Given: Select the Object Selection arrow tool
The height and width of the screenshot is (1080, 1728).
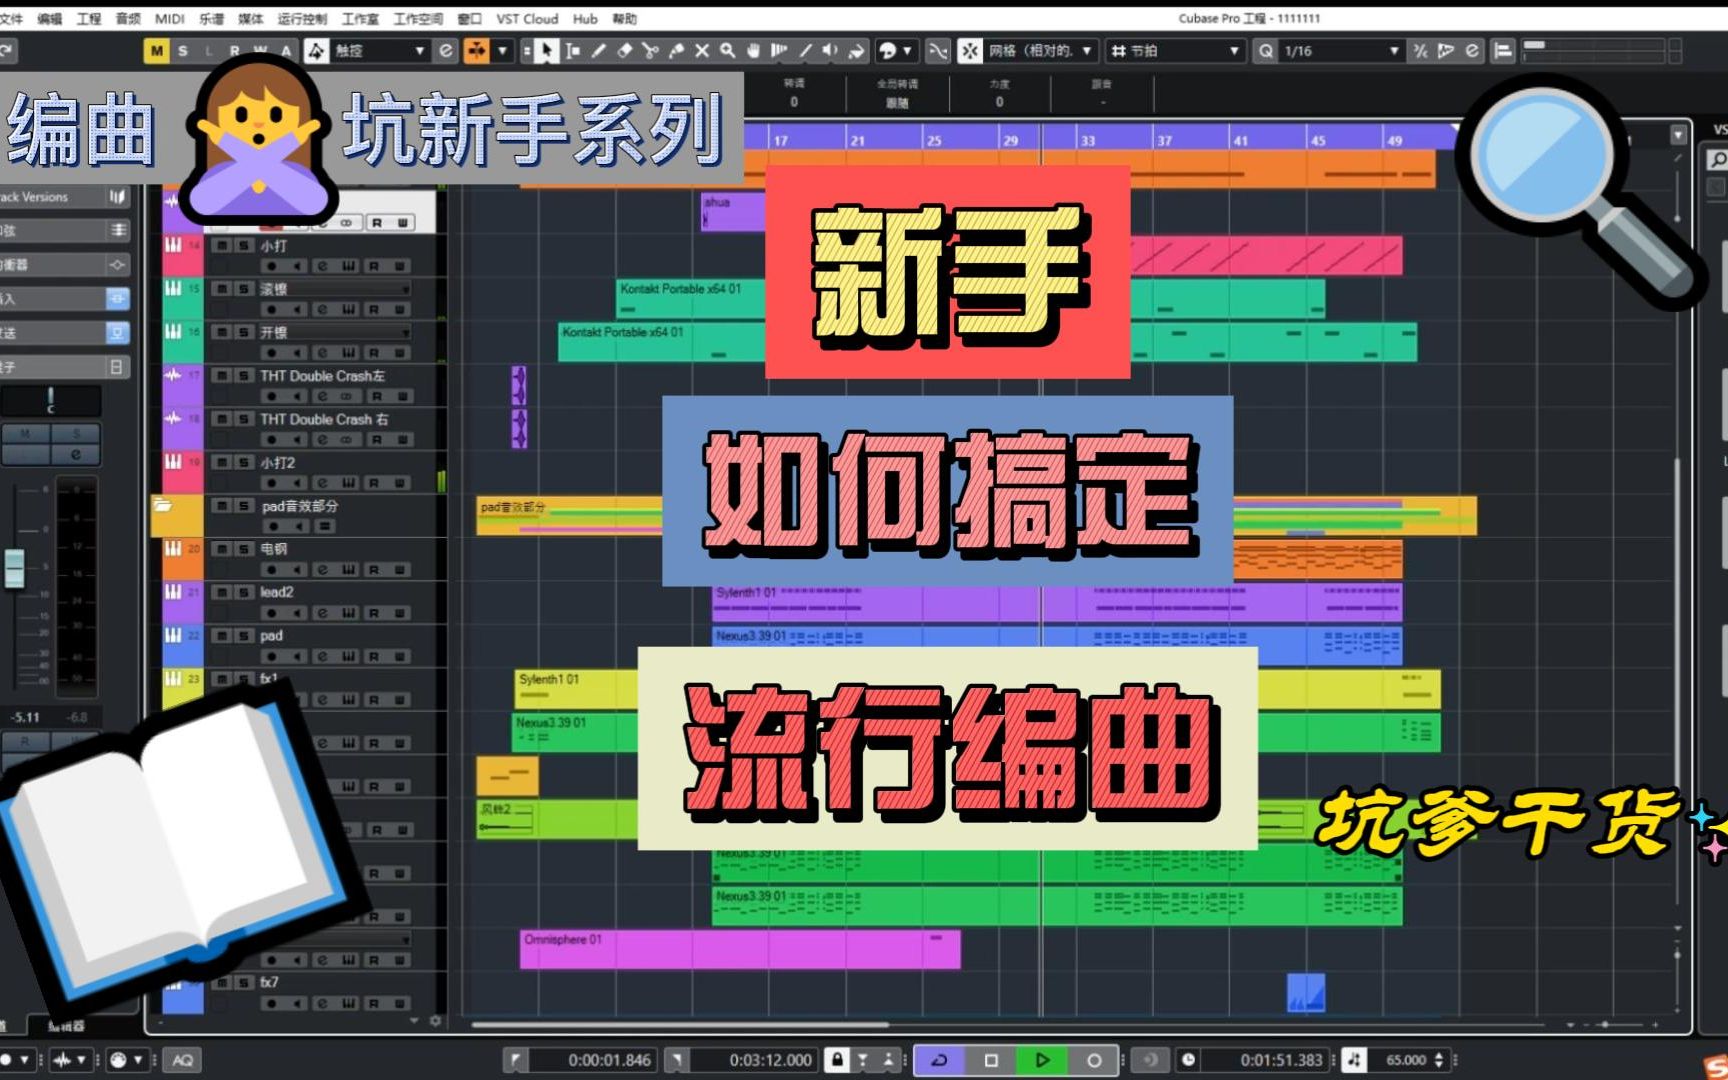Looking at the screenshot, I should coord(545,51).
